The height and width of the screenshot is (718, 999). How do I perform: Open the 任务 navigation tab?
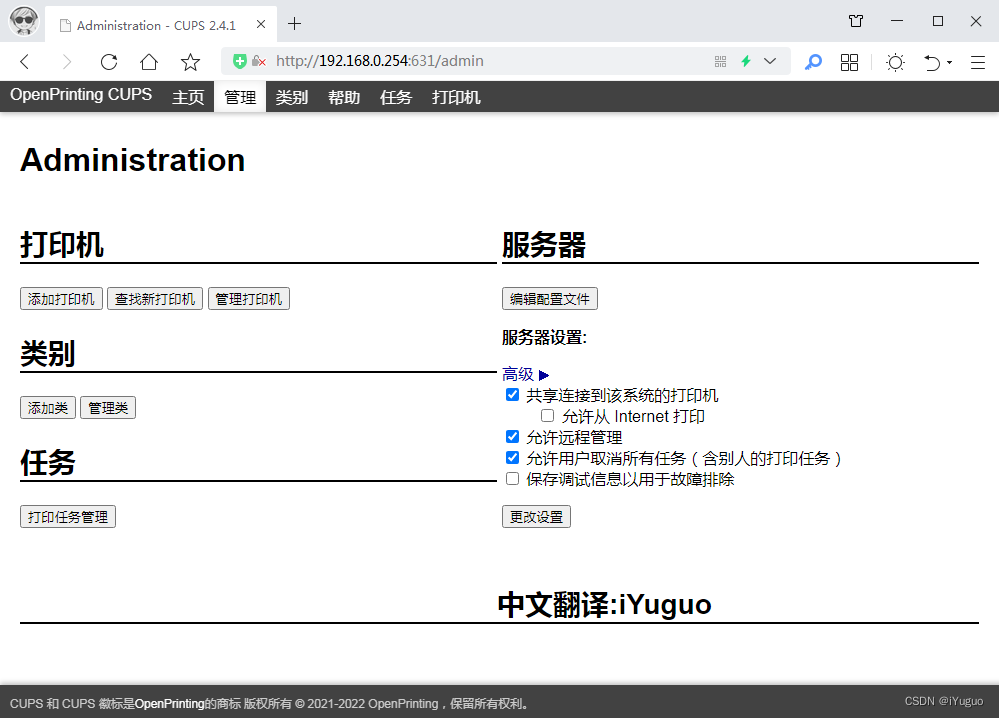(x=396, y=97)
